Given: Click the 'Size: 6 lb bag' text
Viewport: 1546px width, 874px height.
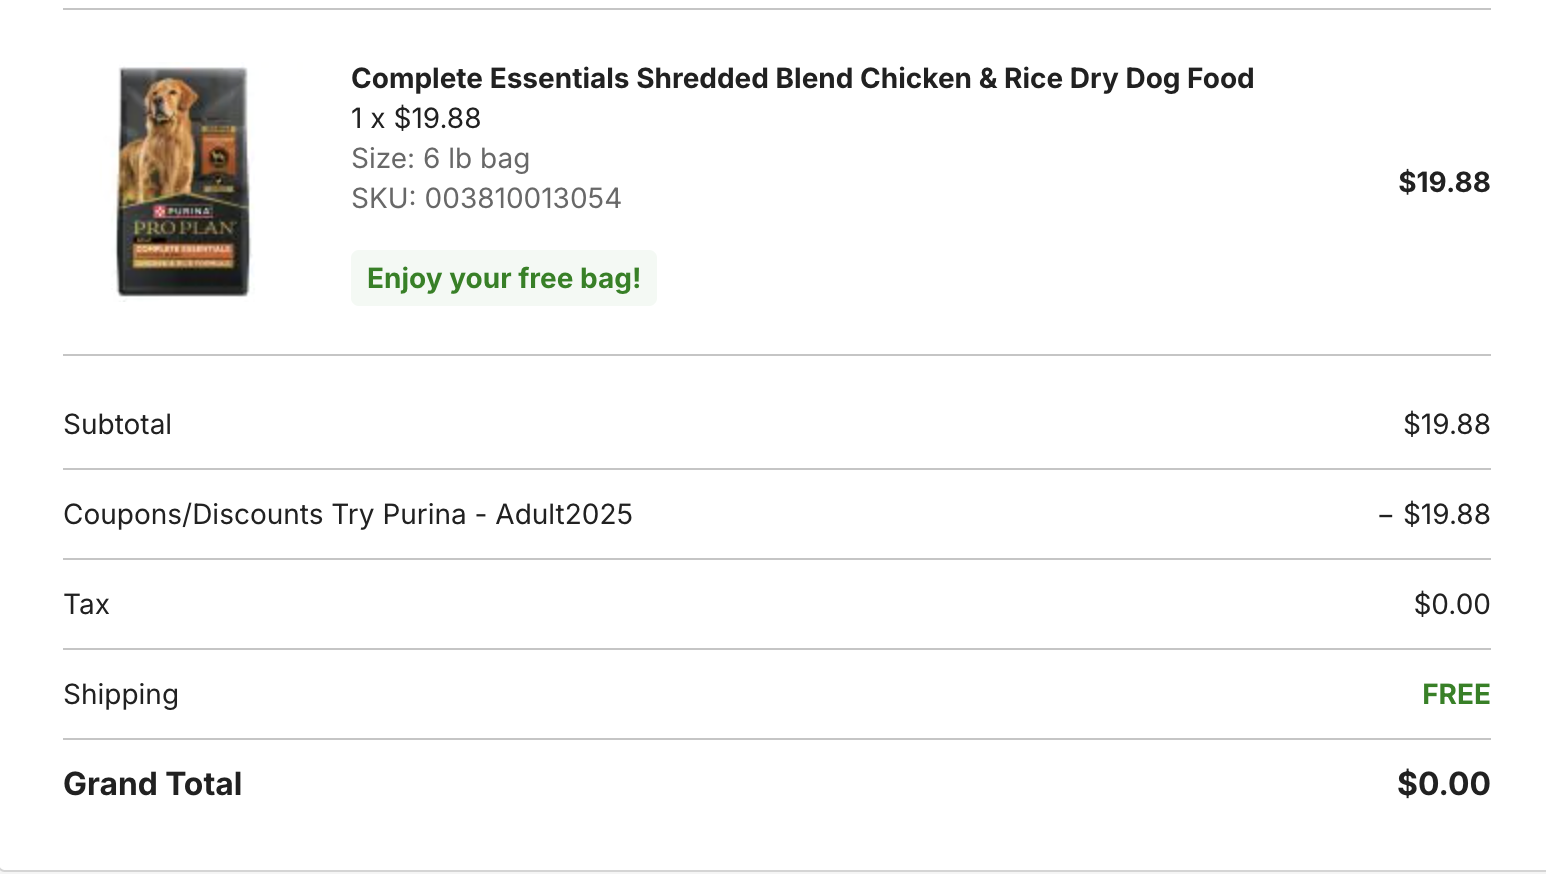Looking at the screenshot, I should [x=440, y=158].
